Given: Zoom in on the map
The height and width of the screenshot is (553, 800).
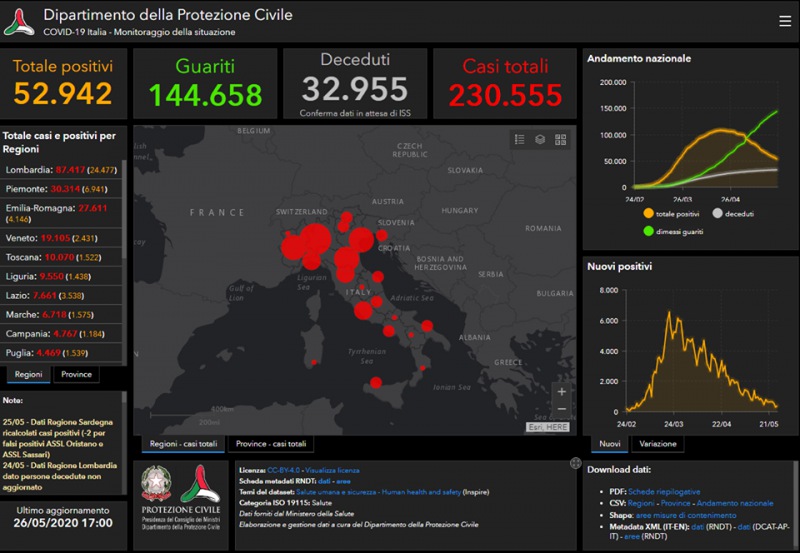Looking at the screenshot, I should (561, 391).
